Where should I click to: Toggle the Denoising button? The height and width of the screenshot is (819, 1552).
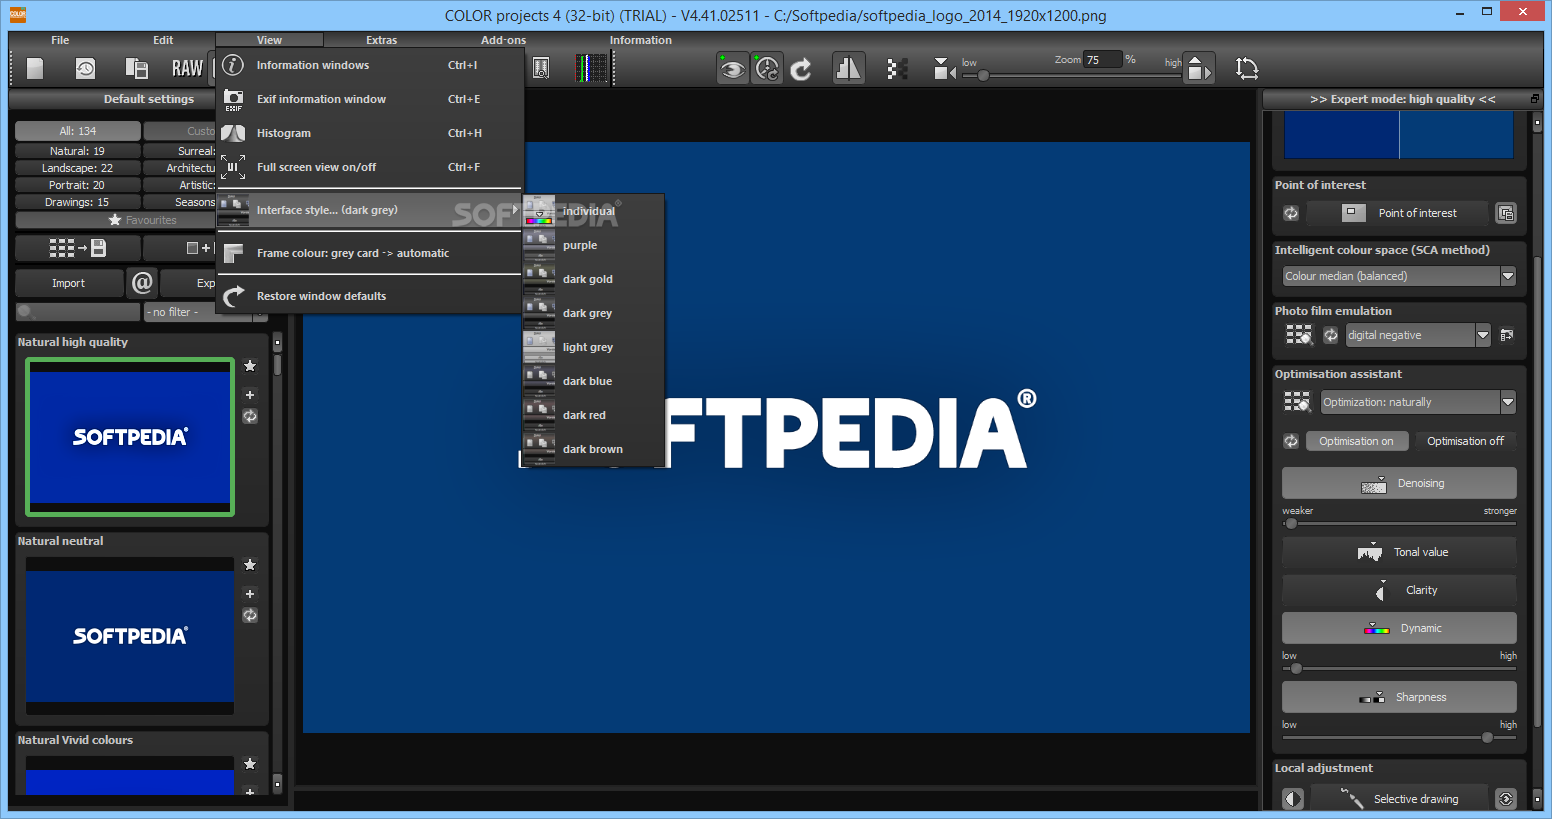[x=1399, y=483]
